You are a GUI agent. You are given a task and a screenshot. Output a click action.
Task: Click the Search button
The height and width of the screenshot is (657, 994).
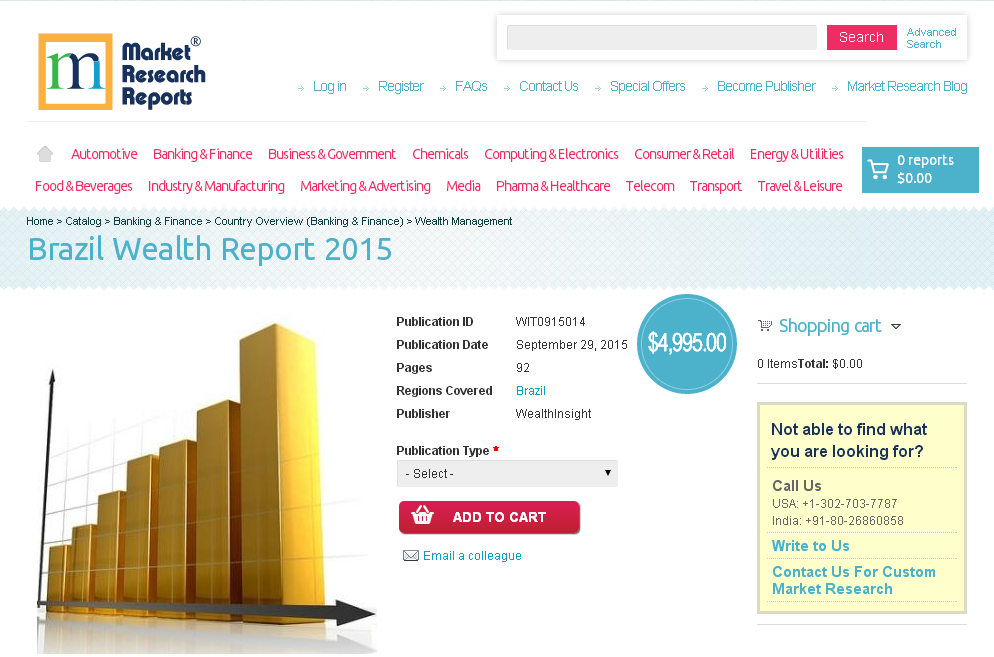click(x=862, y=37)
